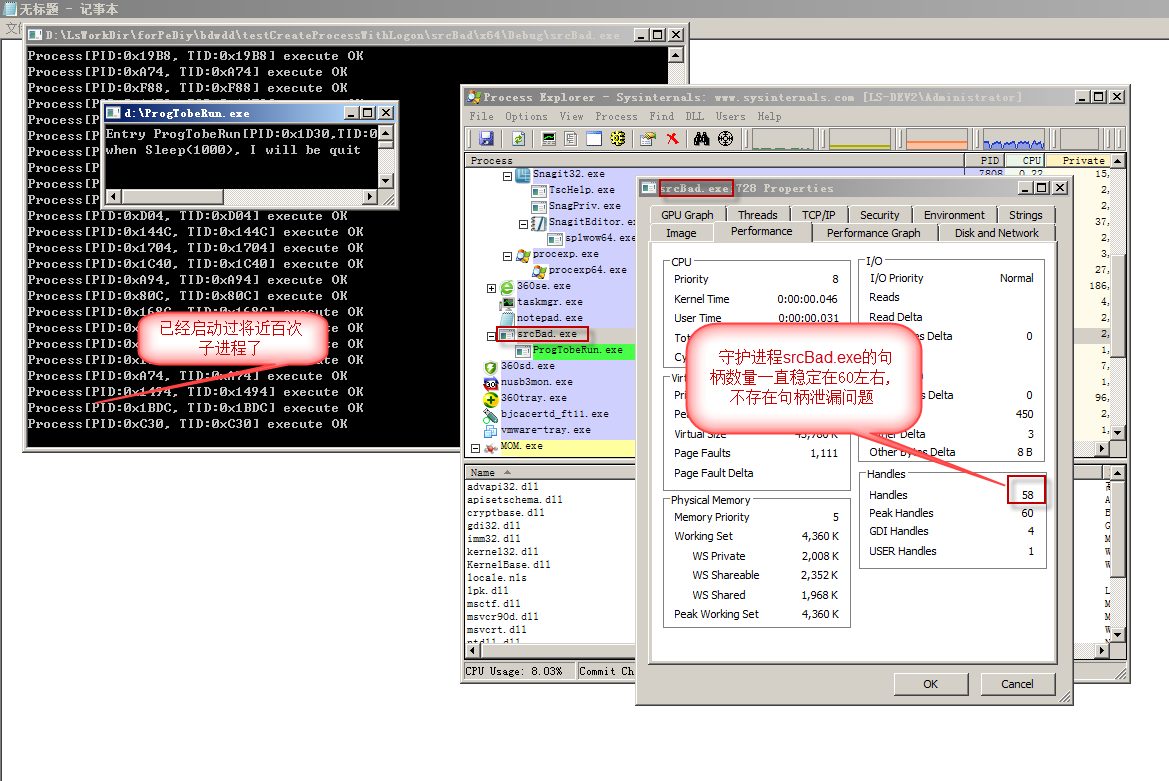Select kernel32.dll in the lower pane
This screenshot has width=1169, height=781.
[x=502, y=551]
